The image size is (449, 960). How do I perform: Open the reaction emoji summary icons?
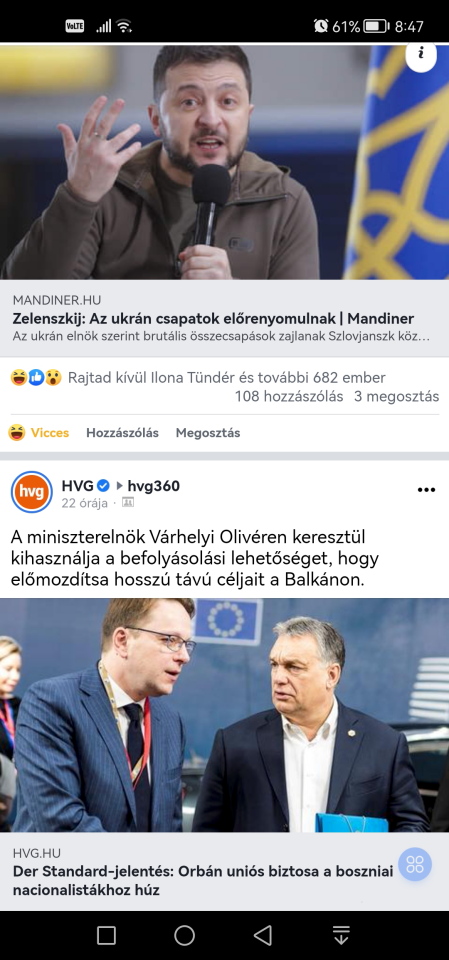pyautogui.click(x=36, y=378)
